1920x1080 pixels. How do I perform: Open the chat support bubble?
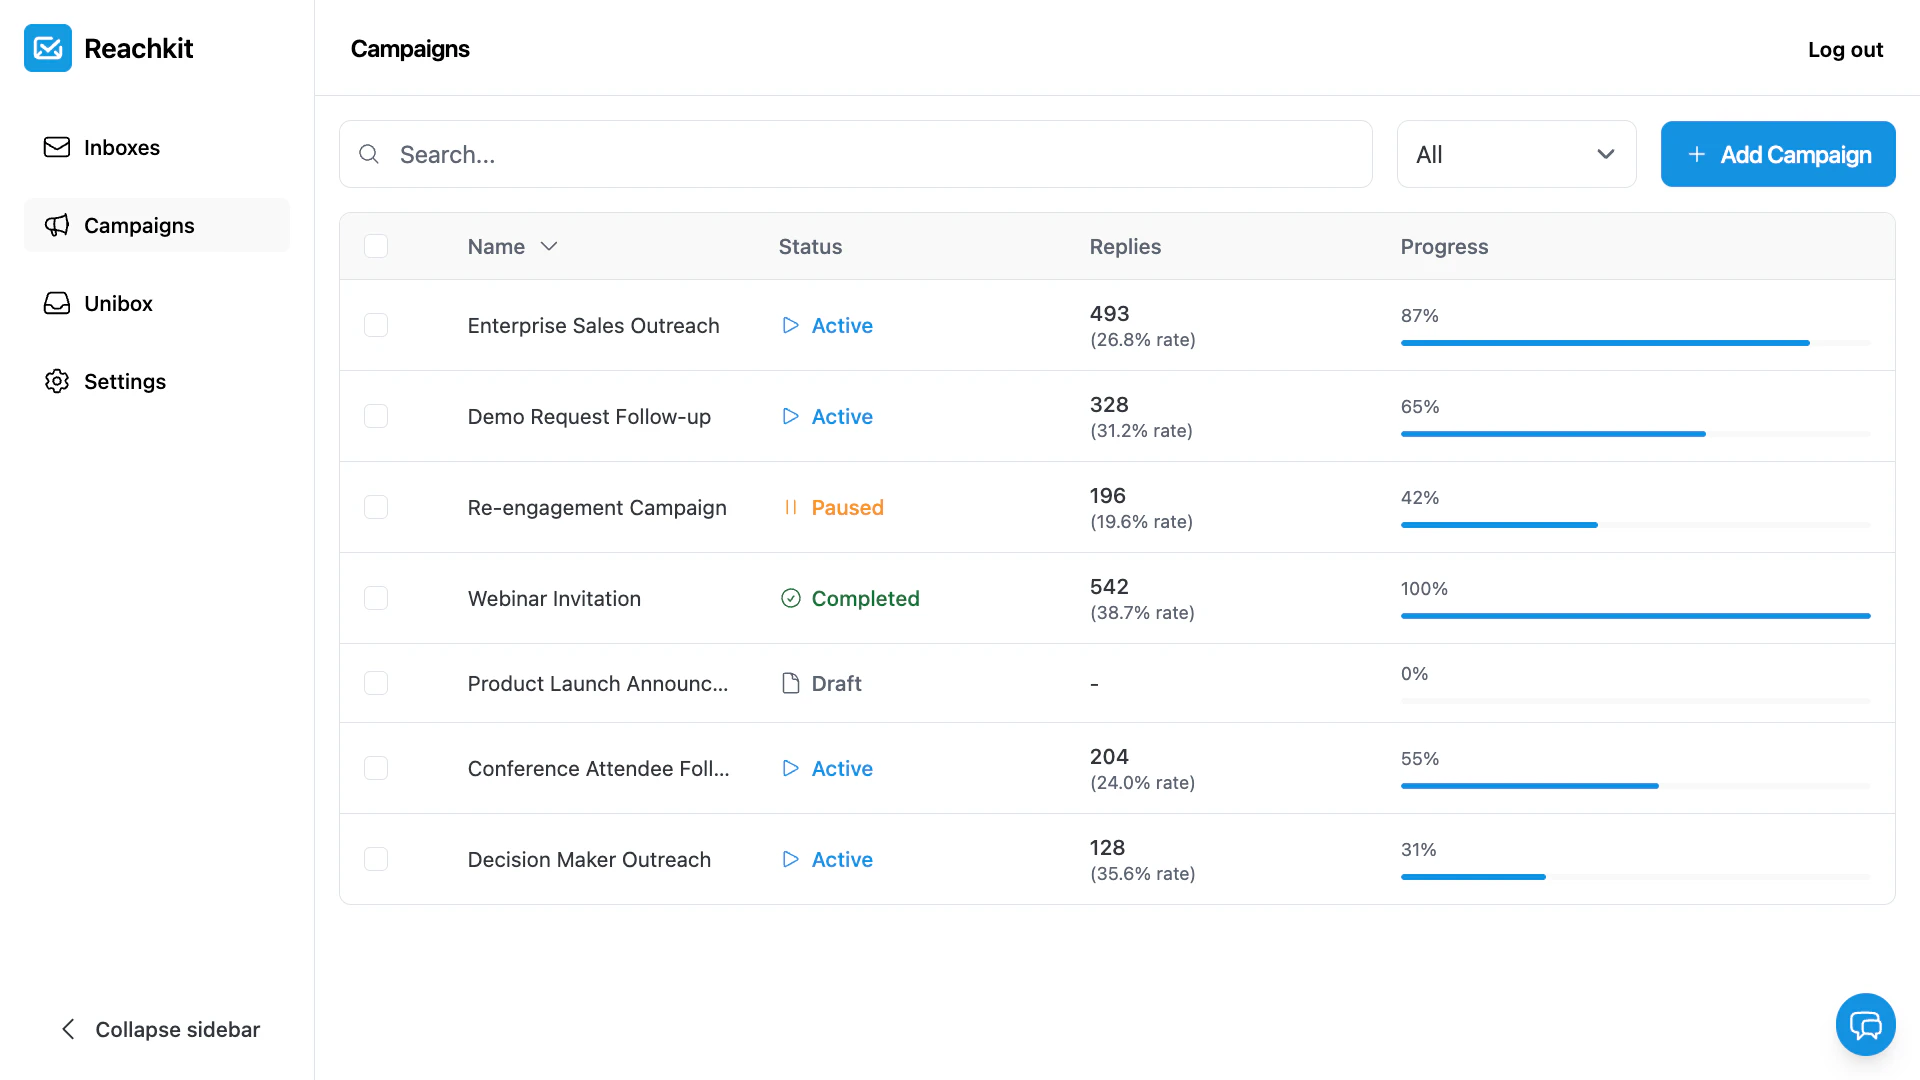(x=1865, y=1024)
